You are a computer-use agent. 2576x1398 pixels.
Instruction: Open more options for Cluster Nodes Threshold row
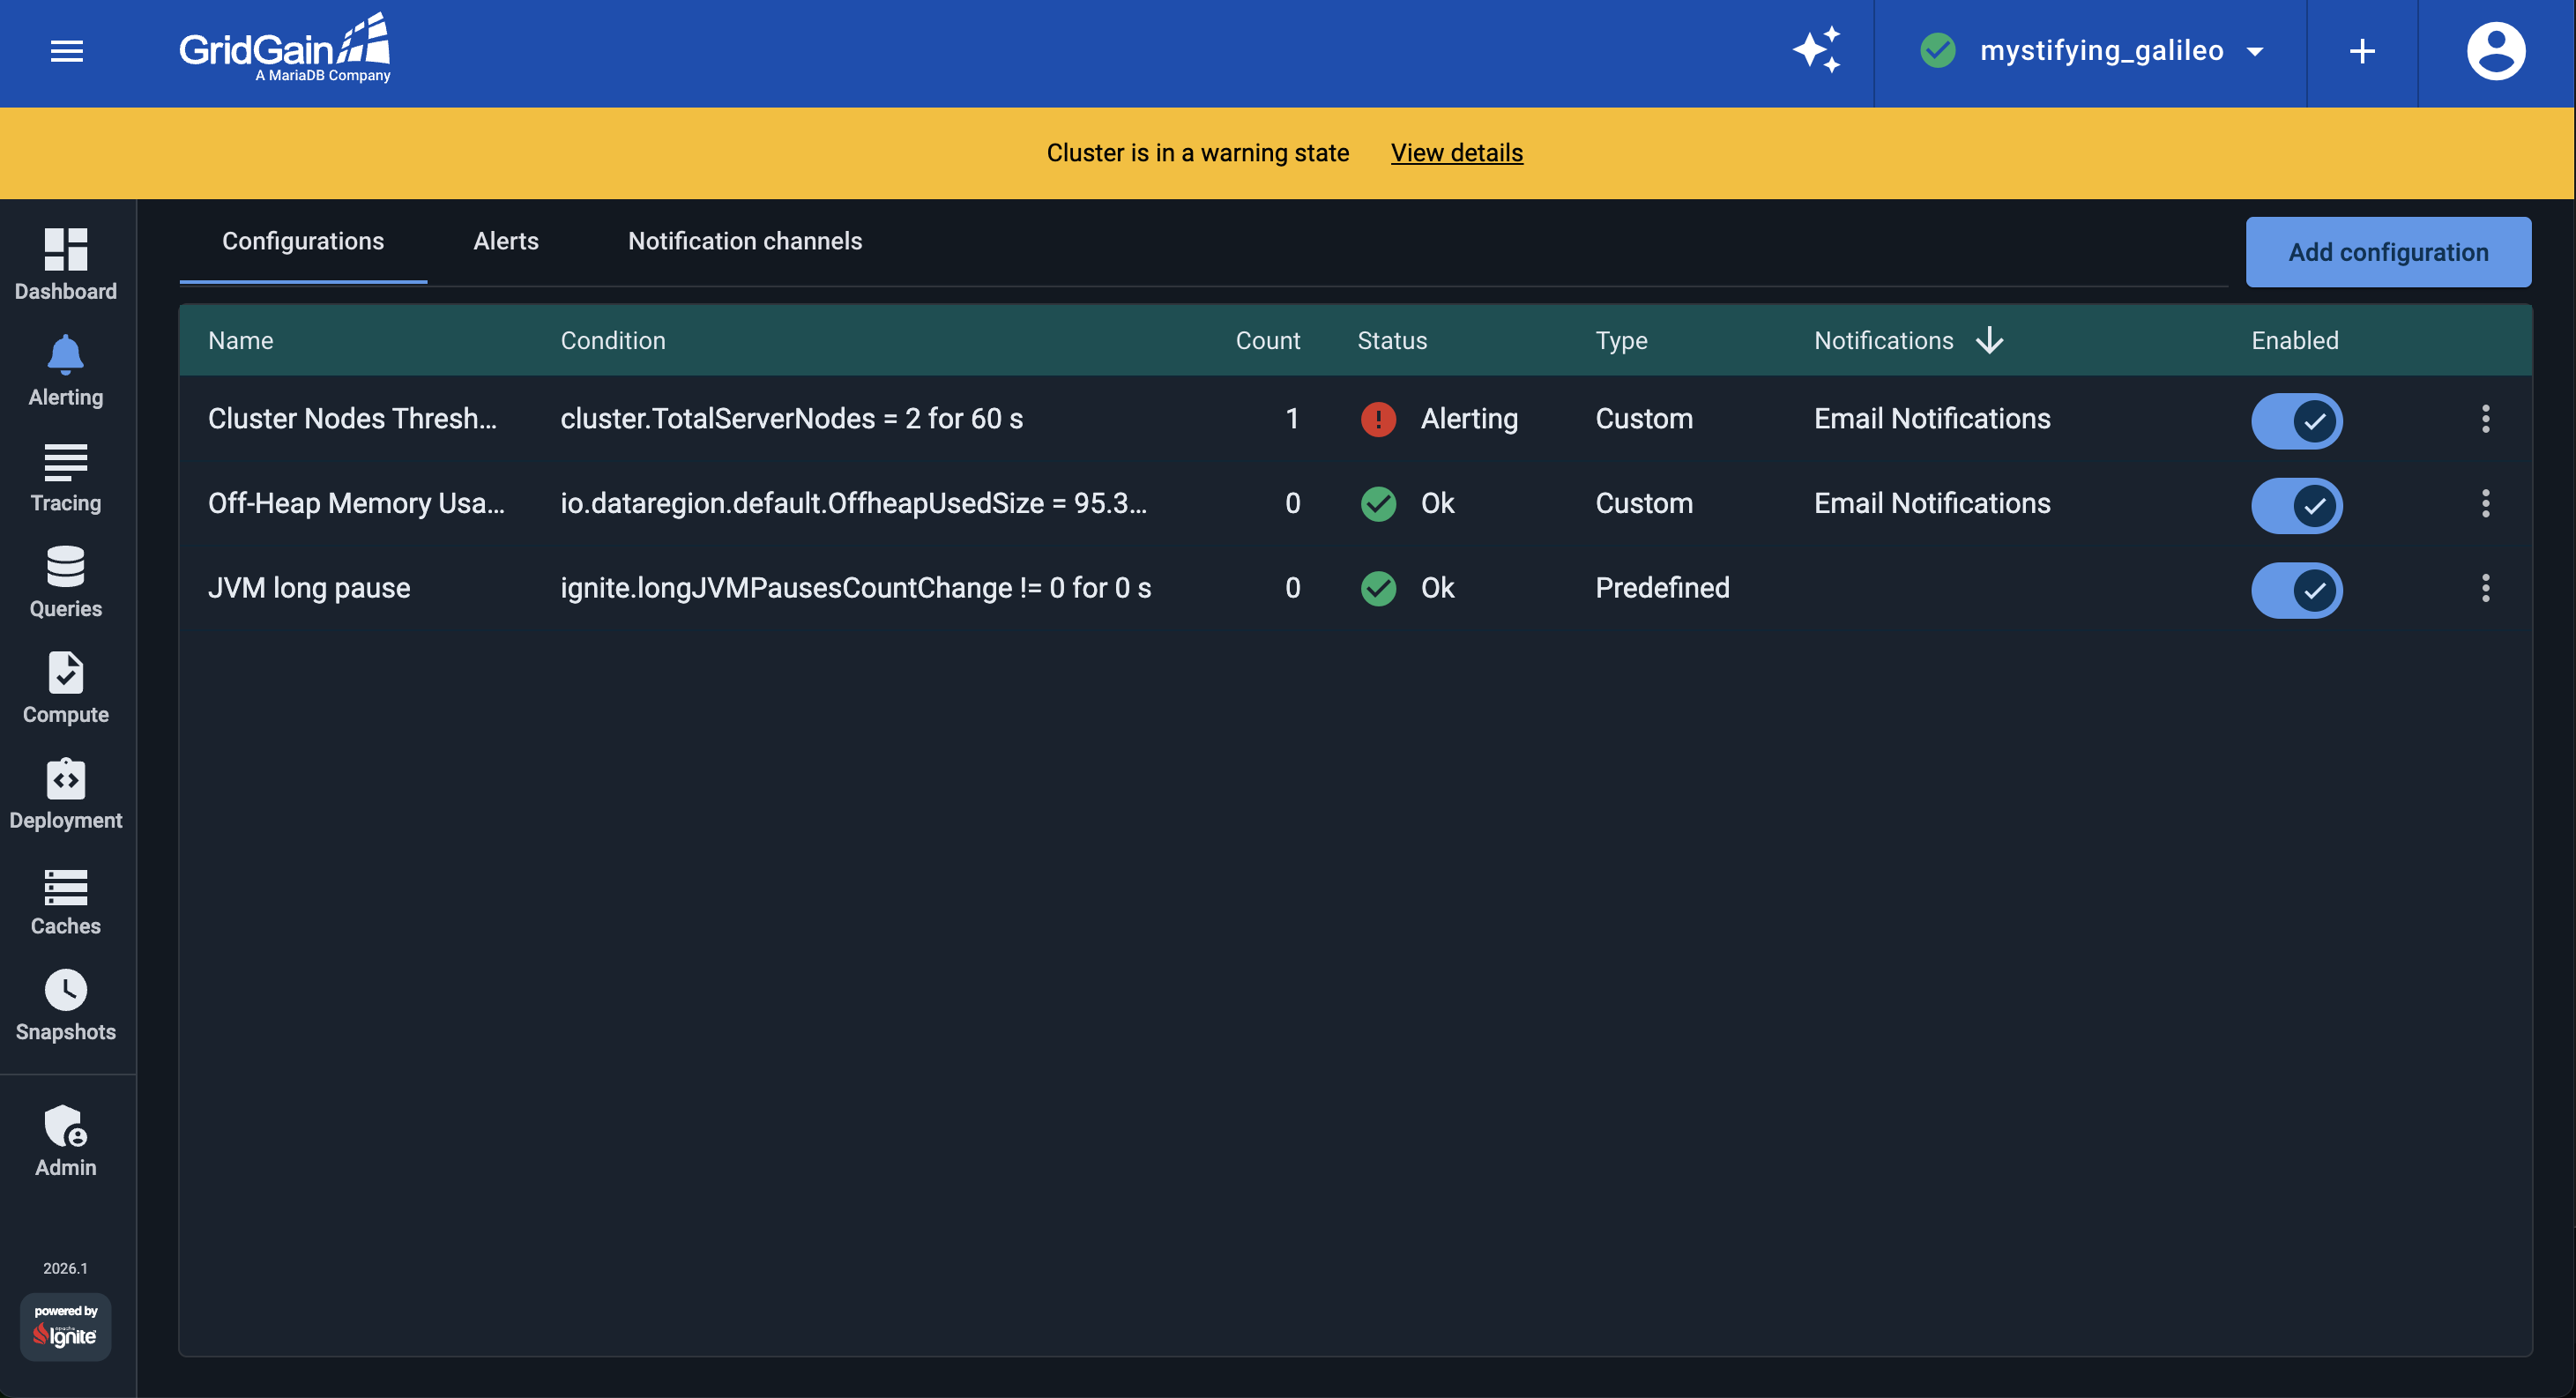[2485, 419]
